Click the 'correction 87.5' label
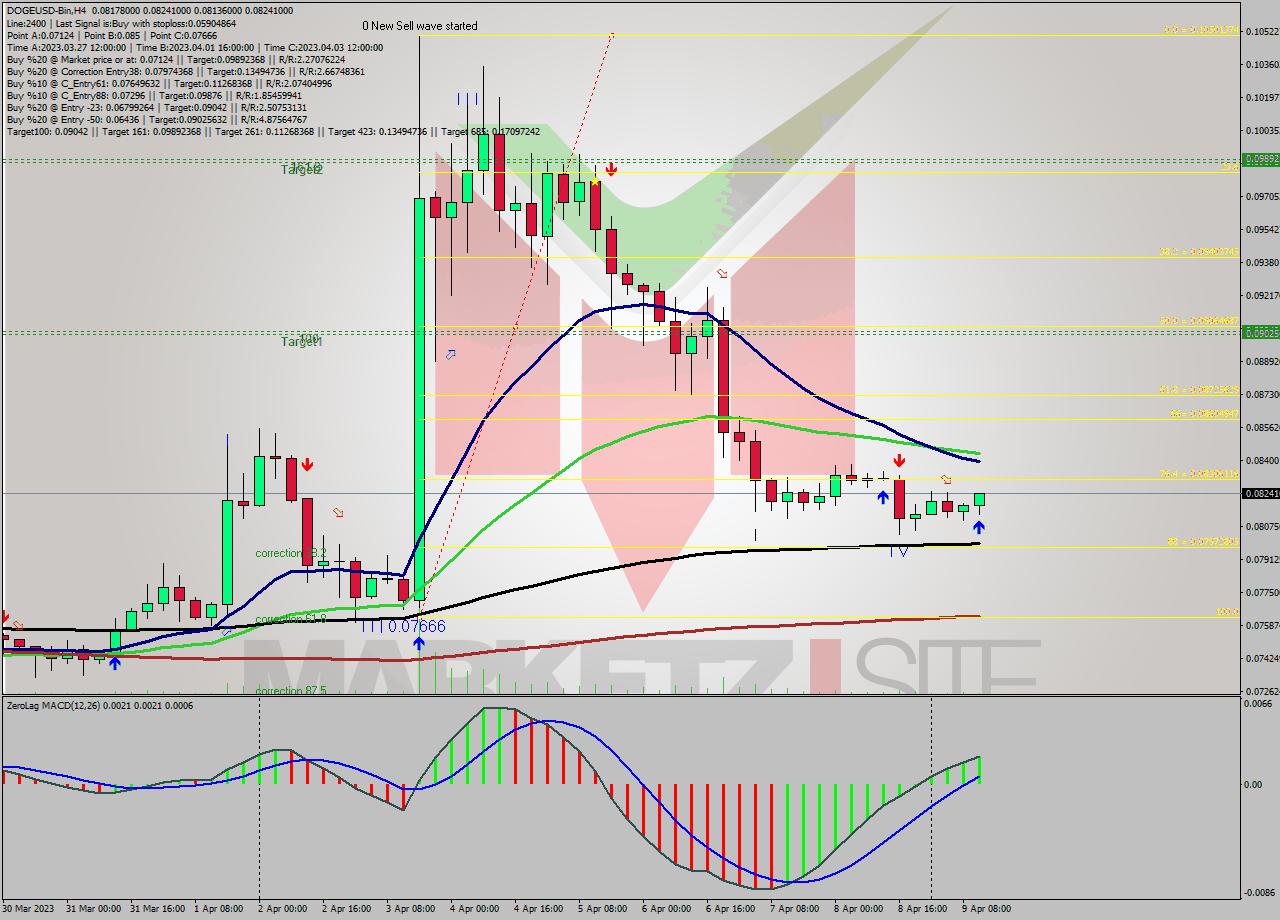 [291, 691]
